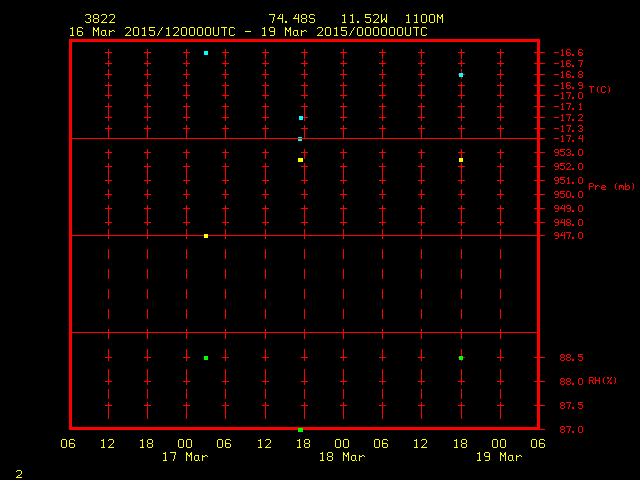Select the green humidity point on bottom axis
Viewport: 640px width, 480px height.
(x=300, y=429)
